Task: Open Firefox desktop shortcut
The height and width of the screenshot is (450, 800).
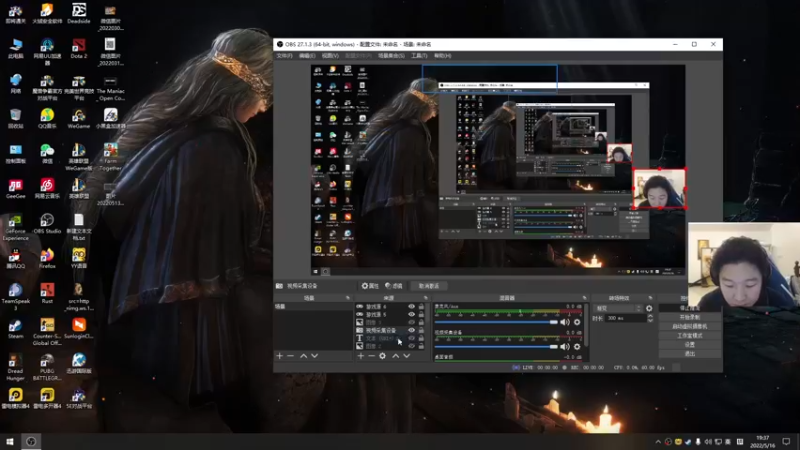Action: coord(47,258)
